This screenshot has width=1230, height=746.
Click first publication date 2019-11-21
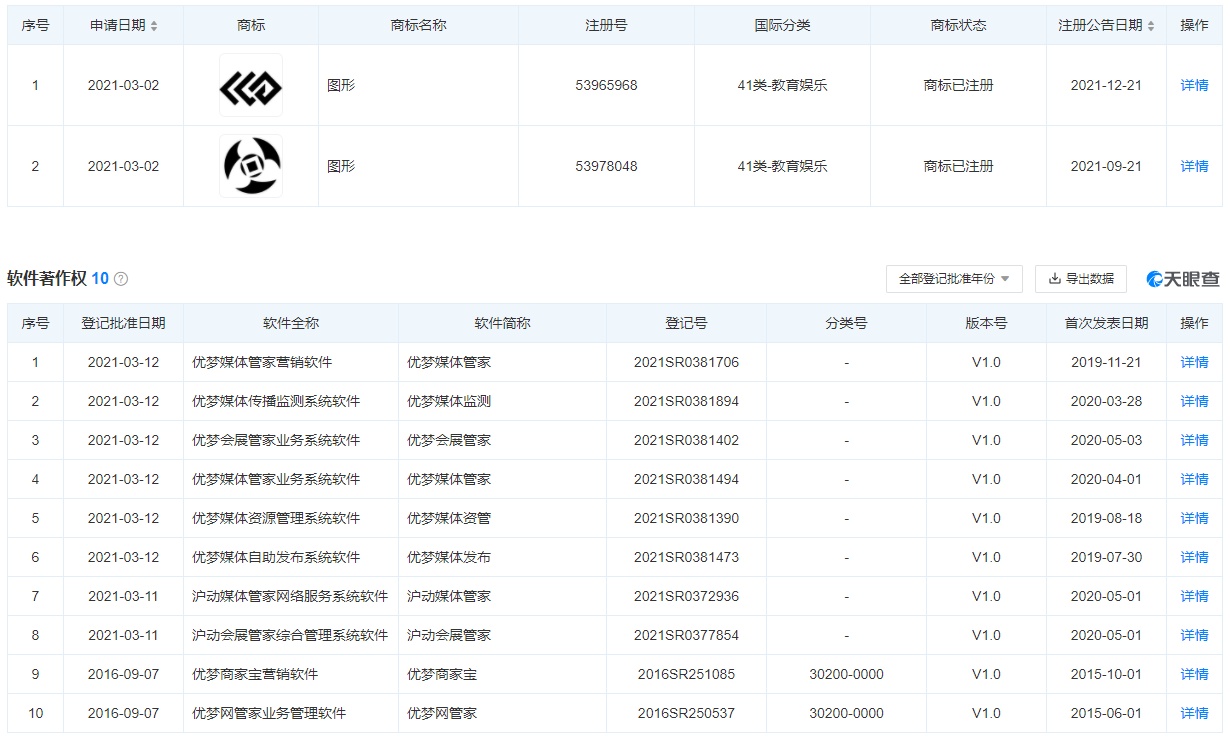point(1106,362)
